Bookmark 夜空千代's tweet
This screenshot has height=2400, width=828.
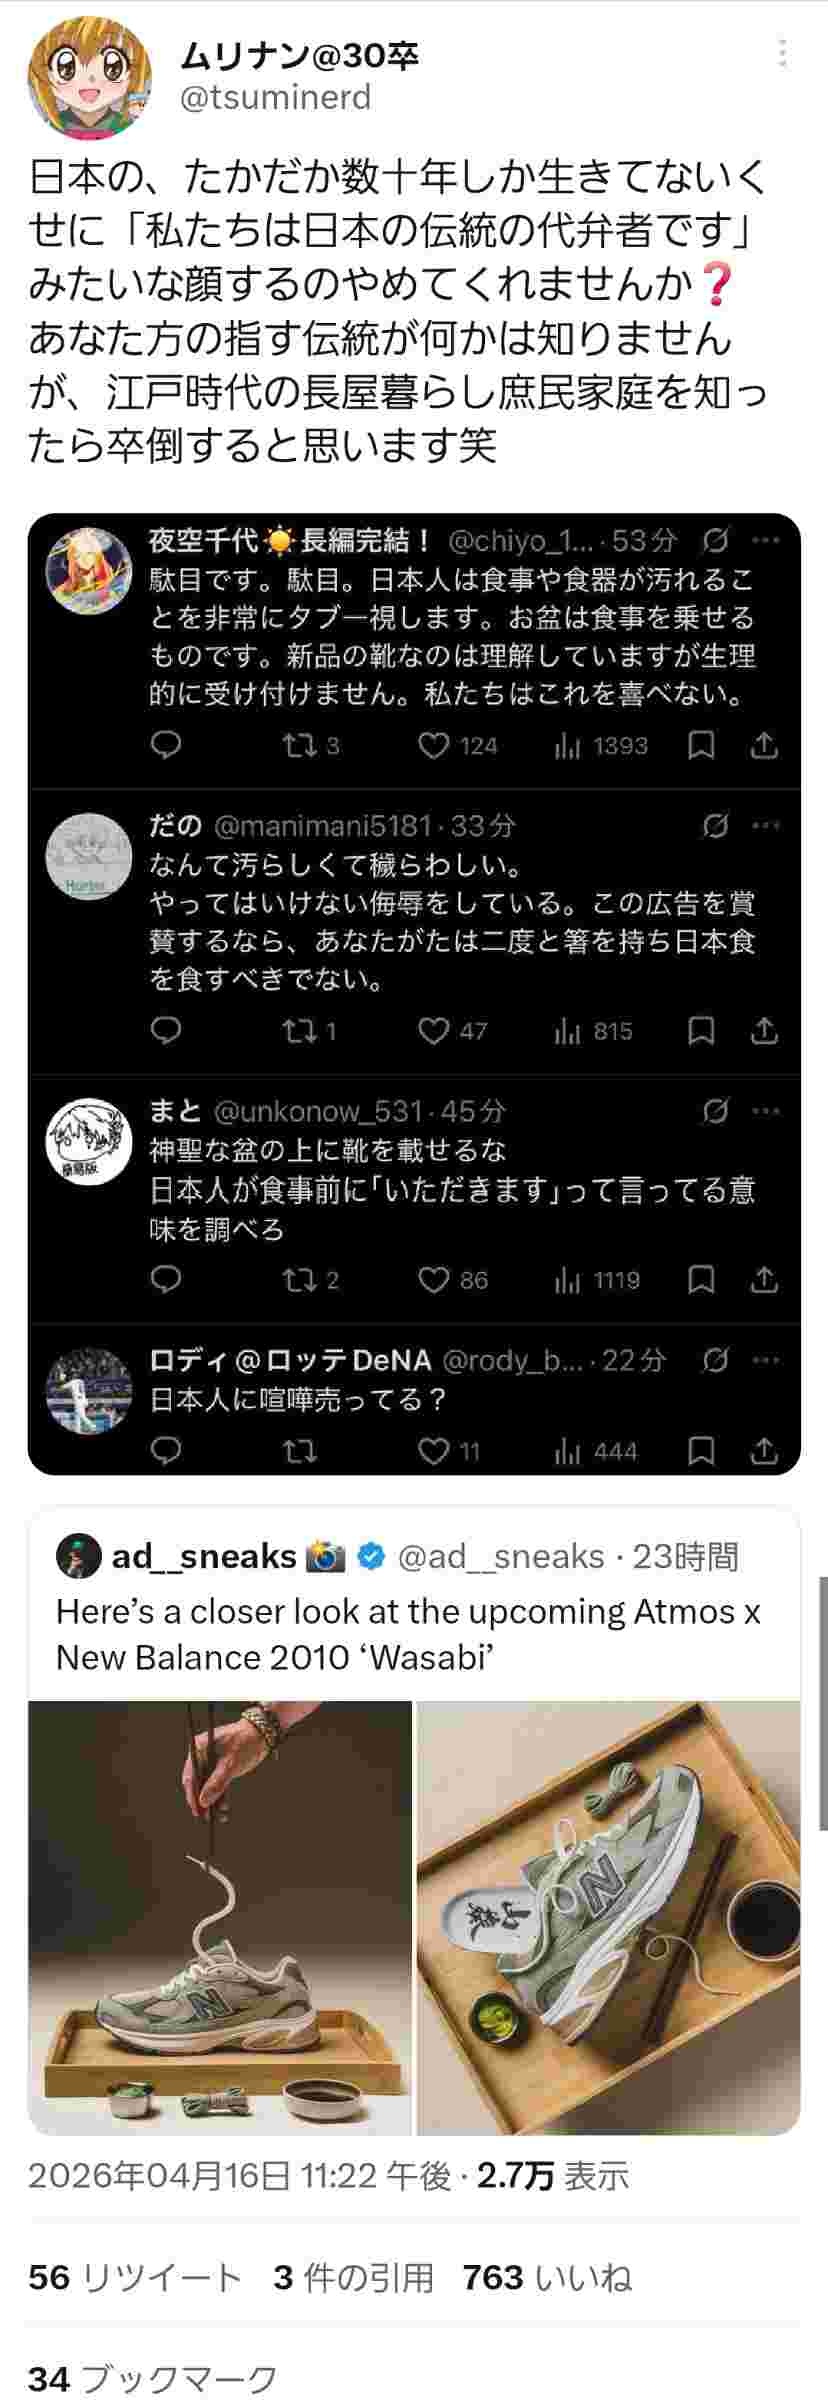coord(702,745)
